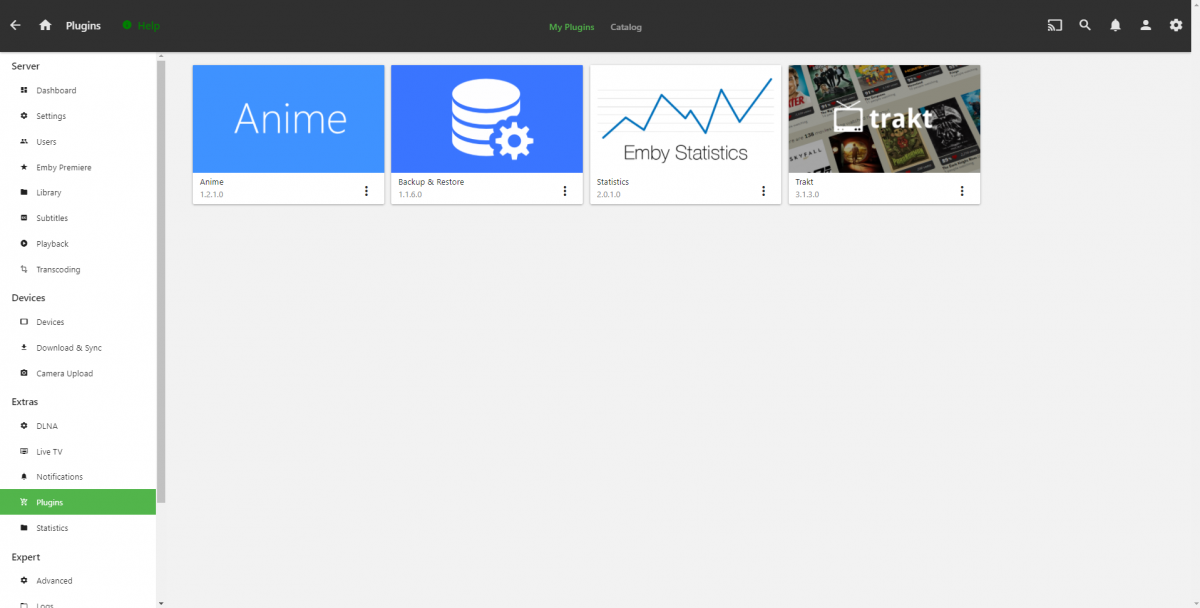Open the user profile icon
Screen dimensions: 1200x608
[x=1146, y=26]
